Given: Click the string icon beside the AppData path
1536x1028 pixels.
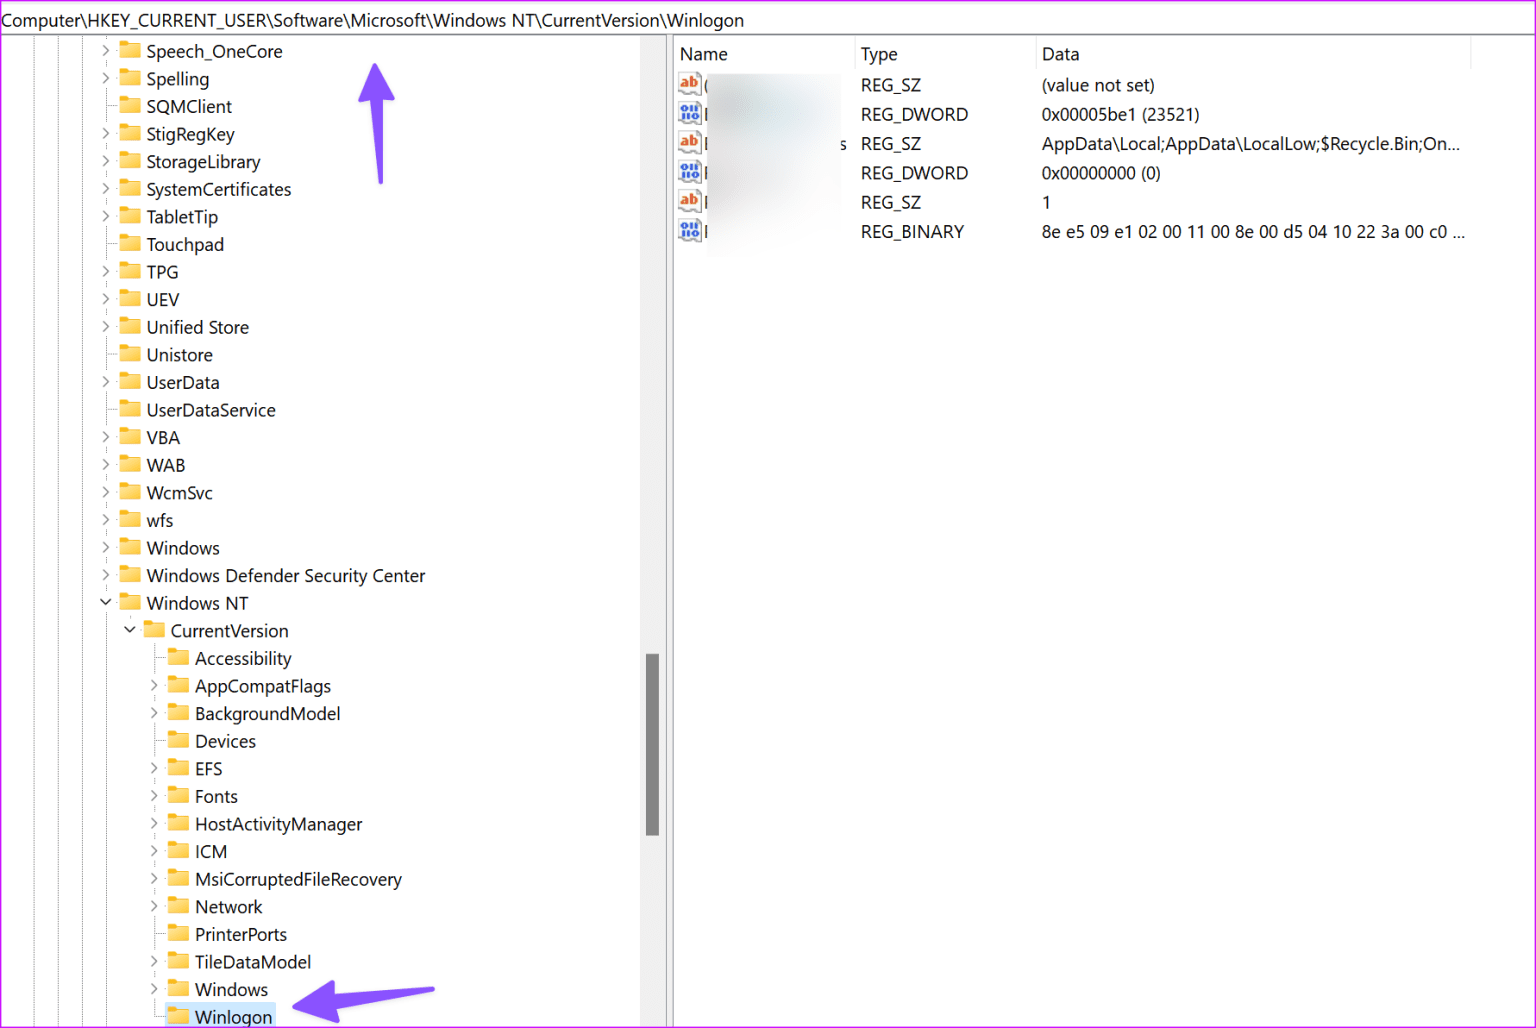Looking at the screenshot, I should (689, 143).
